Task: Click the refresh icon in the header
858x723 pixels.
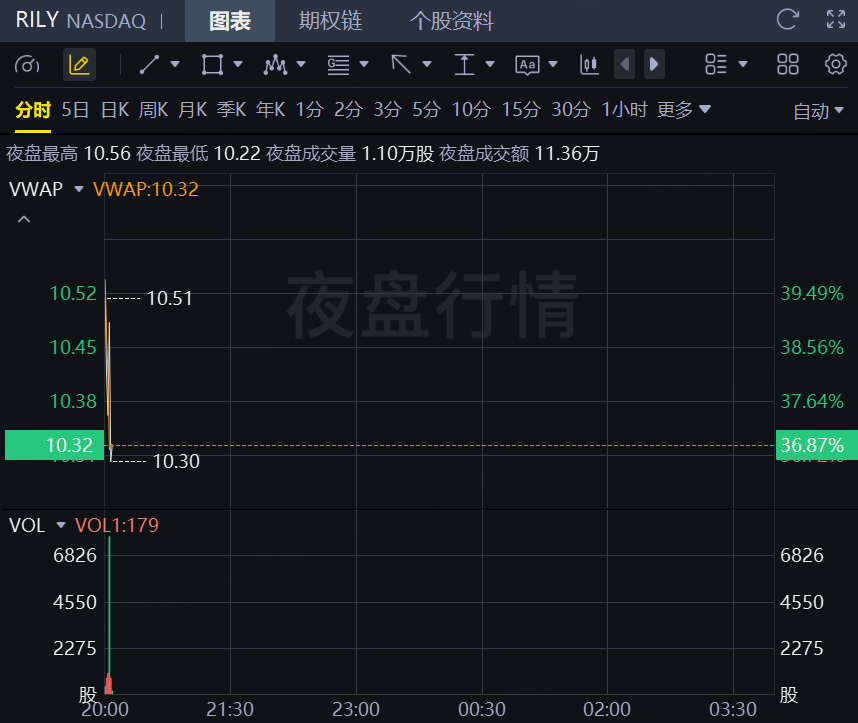Action: click(788, 20)
